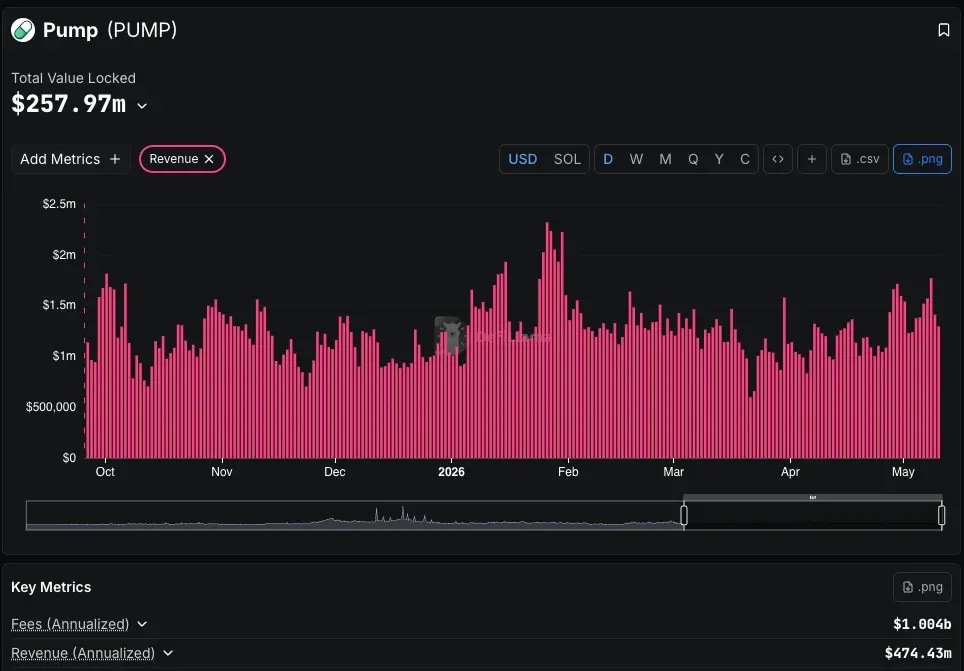Open the Add Metrics menu
The height and width of the screenshot is (671, 964).
tap(70, 159)
